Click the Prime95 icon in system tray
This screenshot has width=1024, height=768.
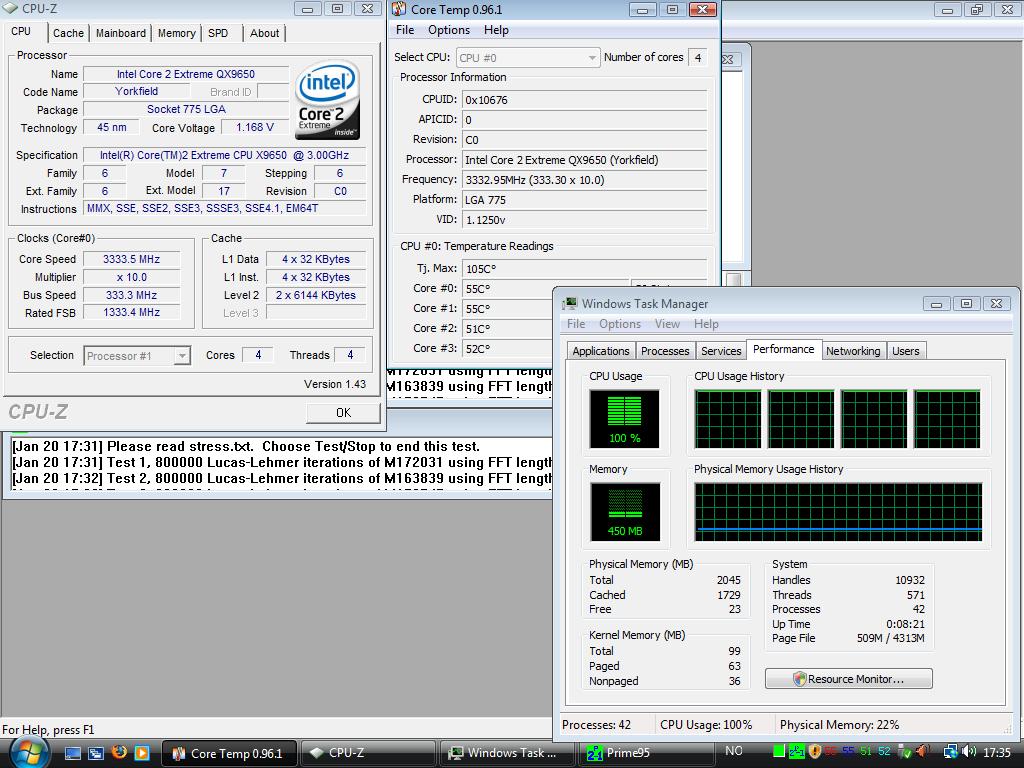[x=797, y=750]
